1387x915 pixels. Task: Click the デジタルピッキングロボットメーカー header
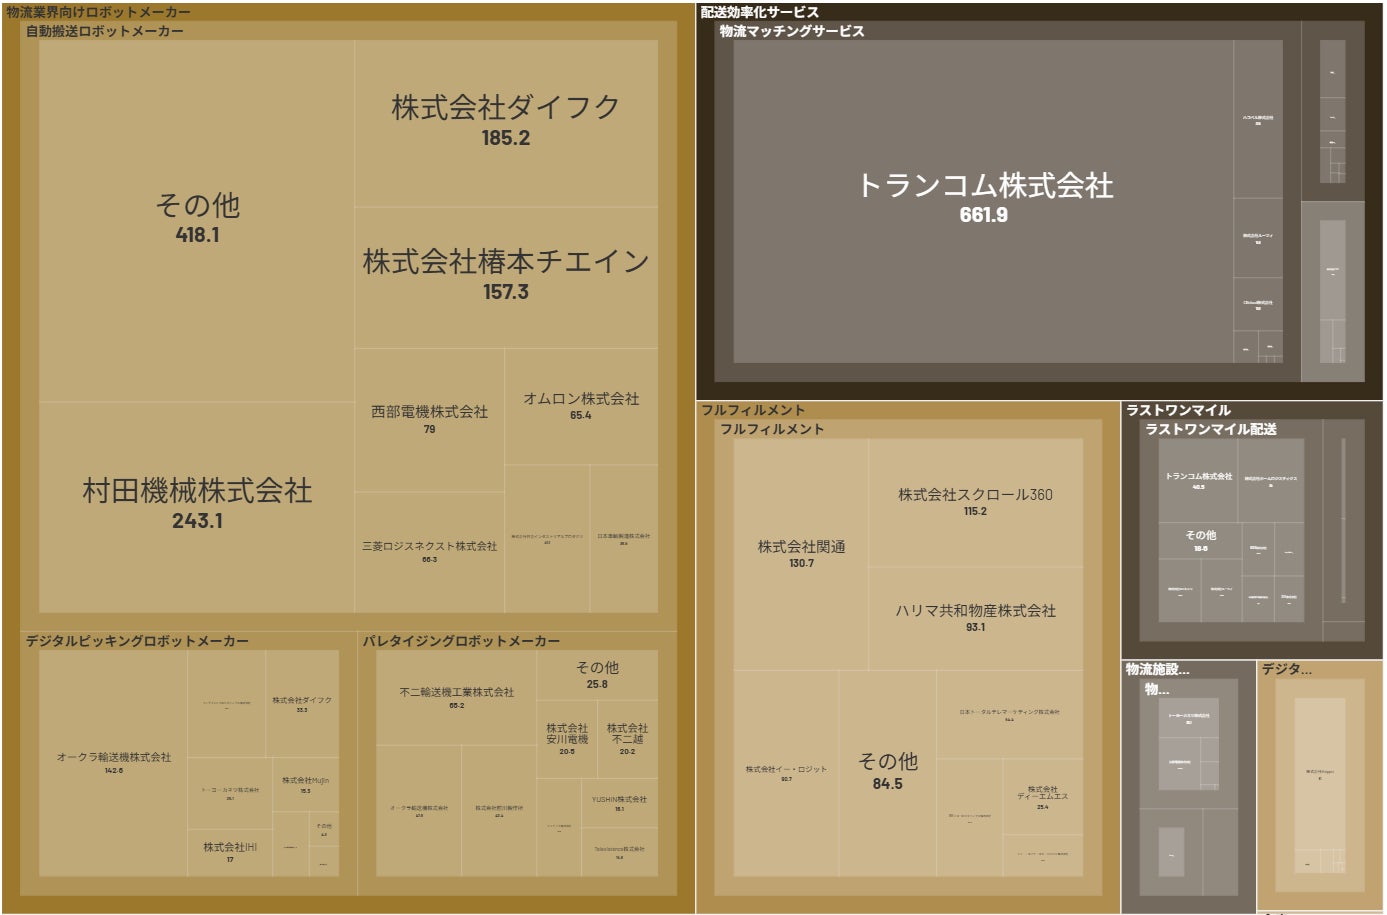click(137, 641)
